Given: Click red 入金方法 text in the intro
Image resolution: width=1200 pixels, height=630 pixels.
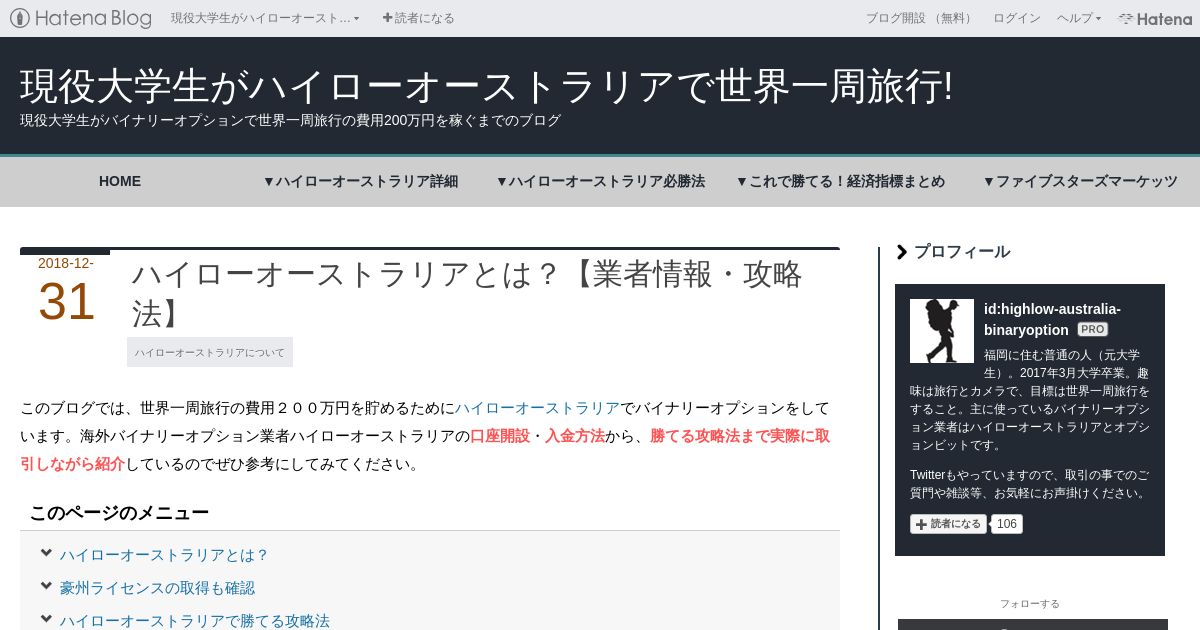Looking at the screenshot, I should pyautogui.click(x=575, y=436).
